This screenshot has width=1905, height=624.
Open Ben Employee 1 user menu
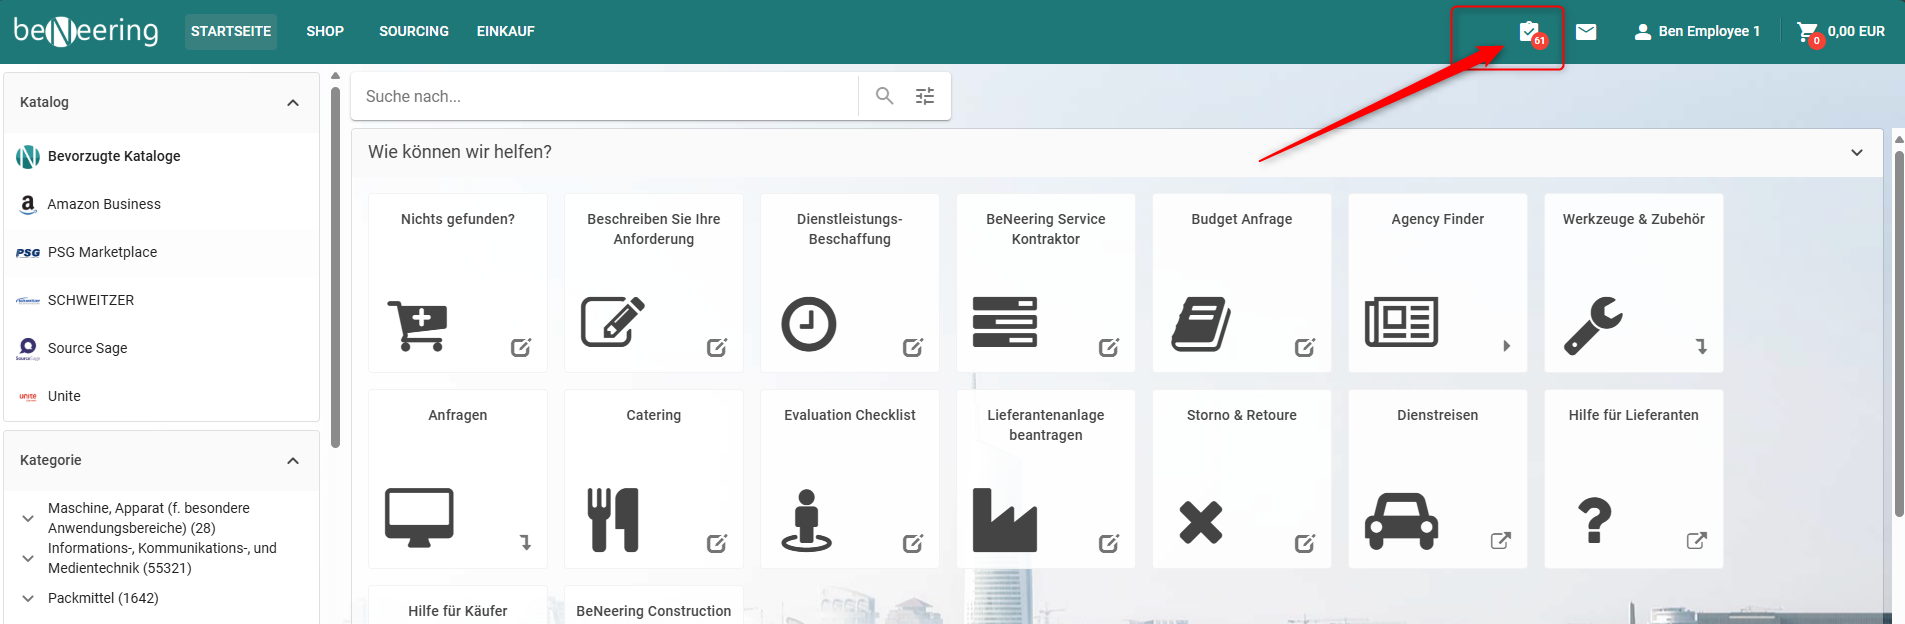coord(1697,32)
